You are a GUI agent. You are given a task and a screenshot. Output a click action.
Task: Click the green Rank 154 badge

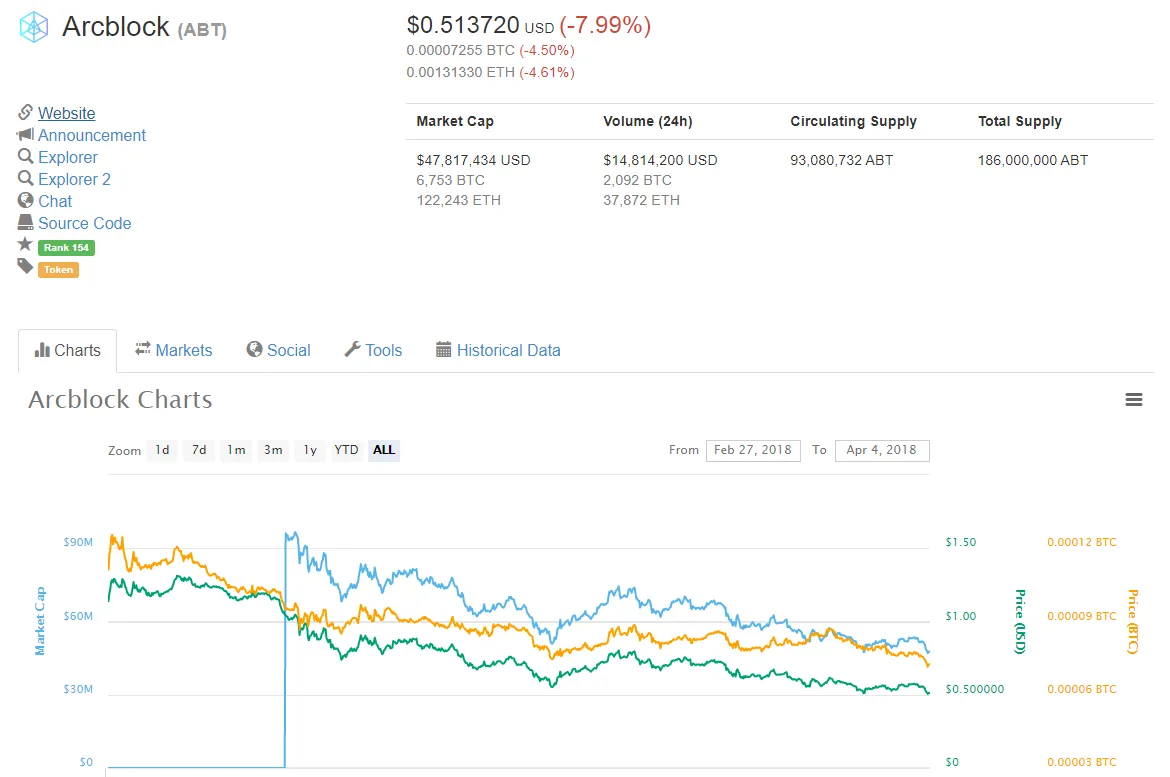66,247
